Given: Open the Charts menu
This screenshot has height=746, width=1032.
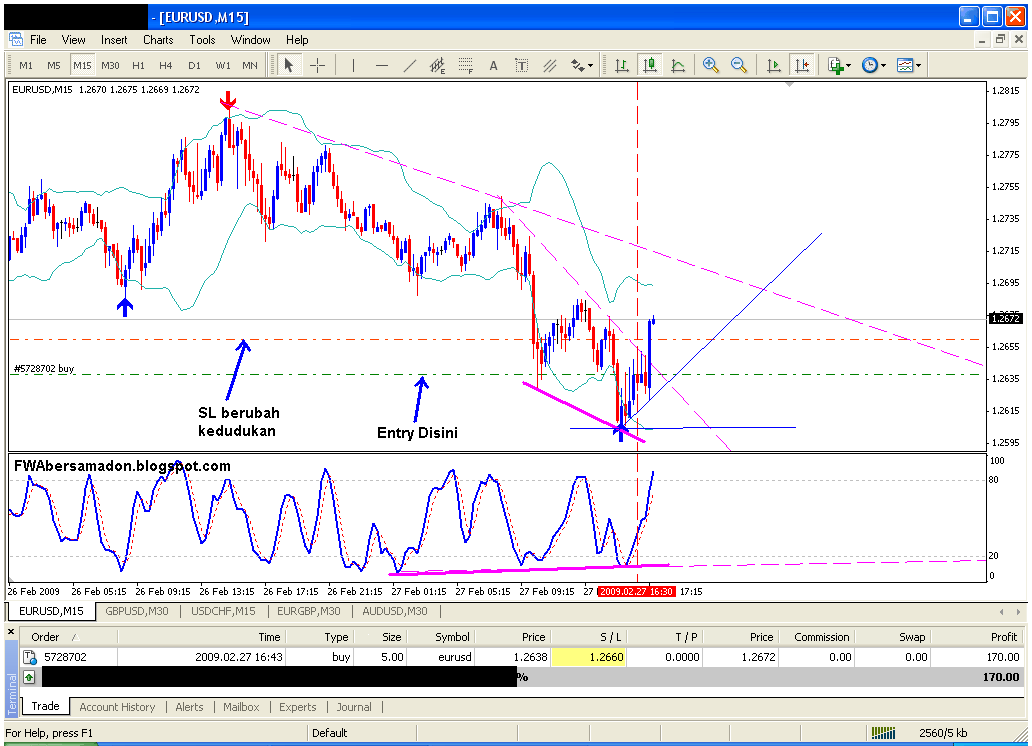Looking at the screenshot, I should [x=159, y=40].
